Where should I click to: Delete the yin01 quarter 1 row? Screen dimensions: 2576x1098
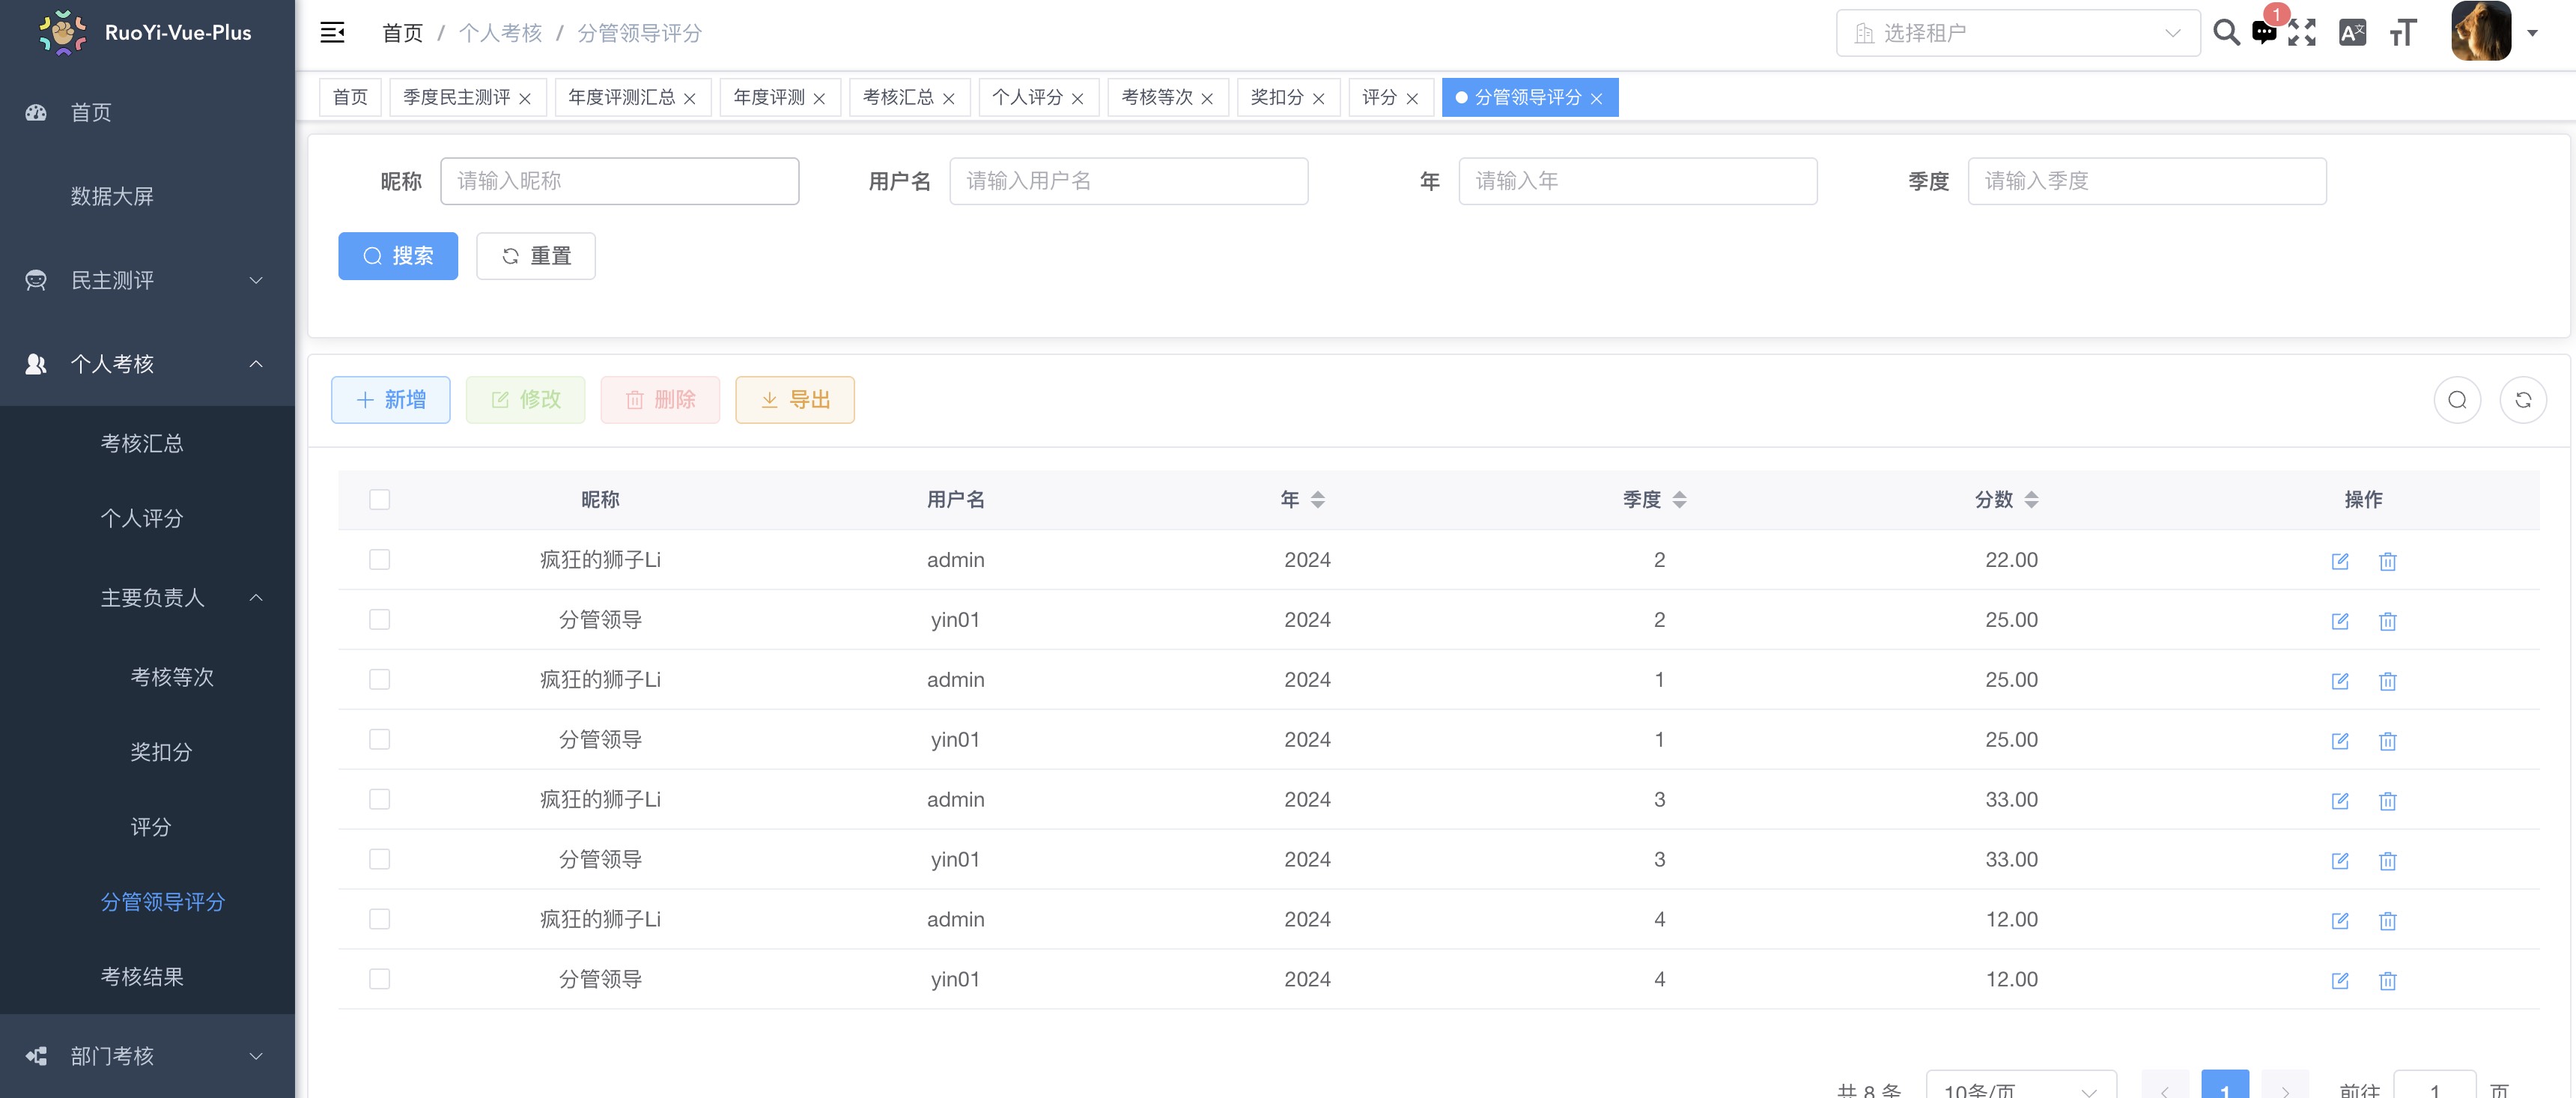pyautogui.click(x=2388, y=741)
